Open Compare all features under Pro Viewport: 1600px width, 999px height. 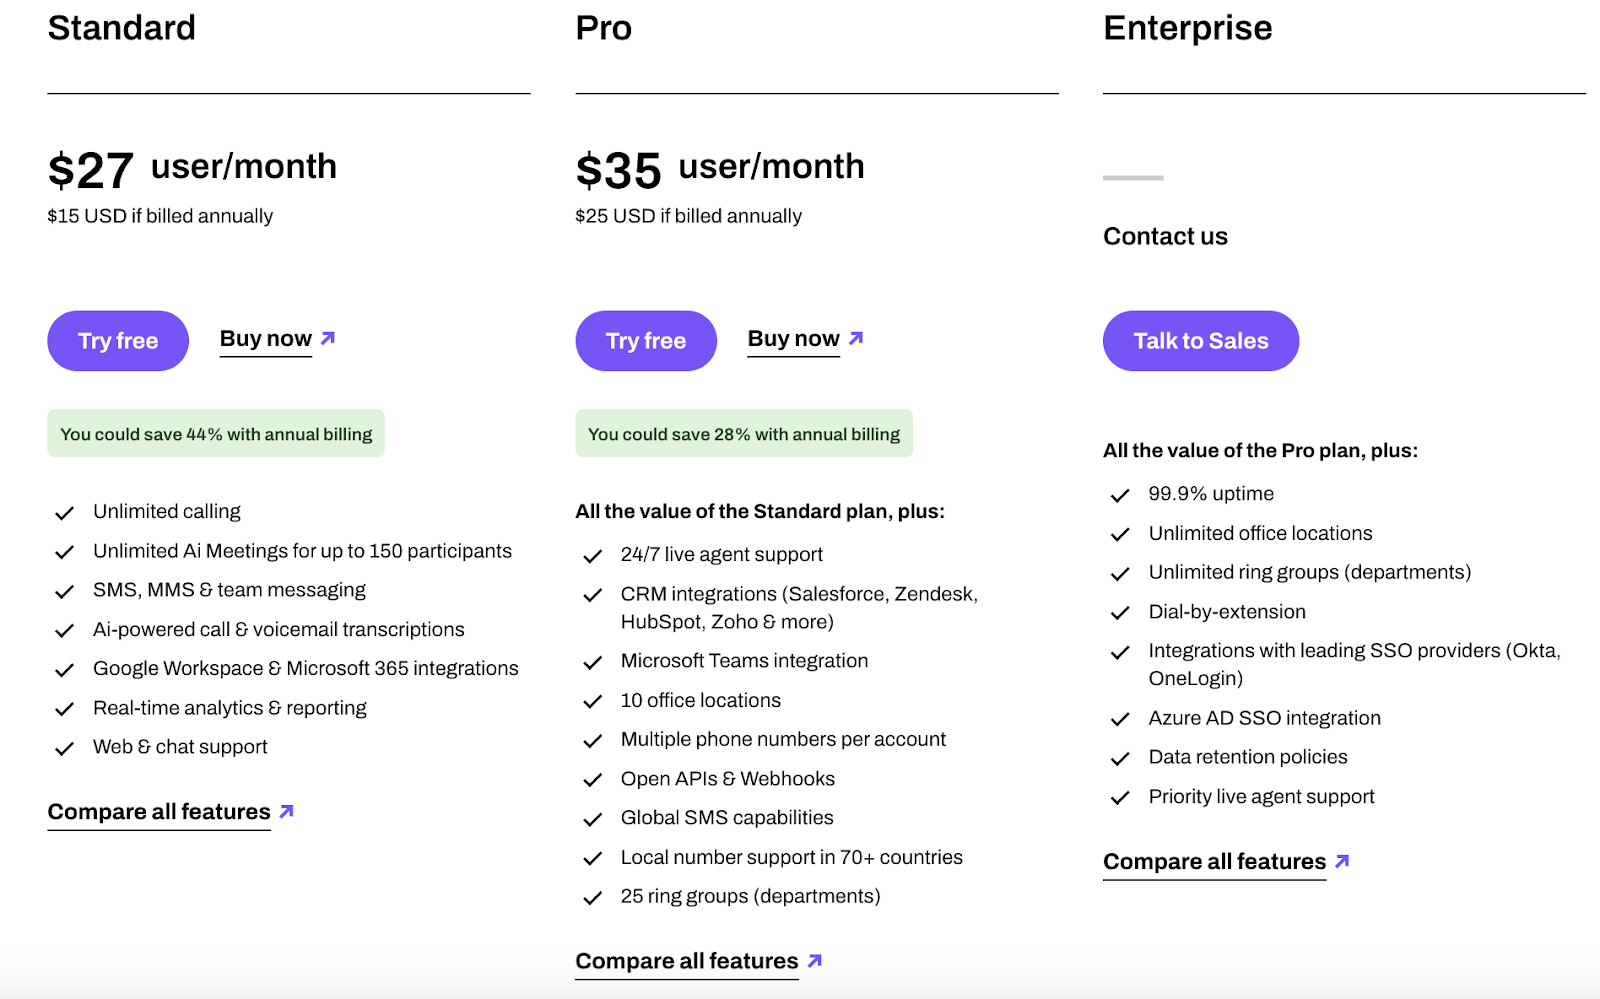pos(687,962)
